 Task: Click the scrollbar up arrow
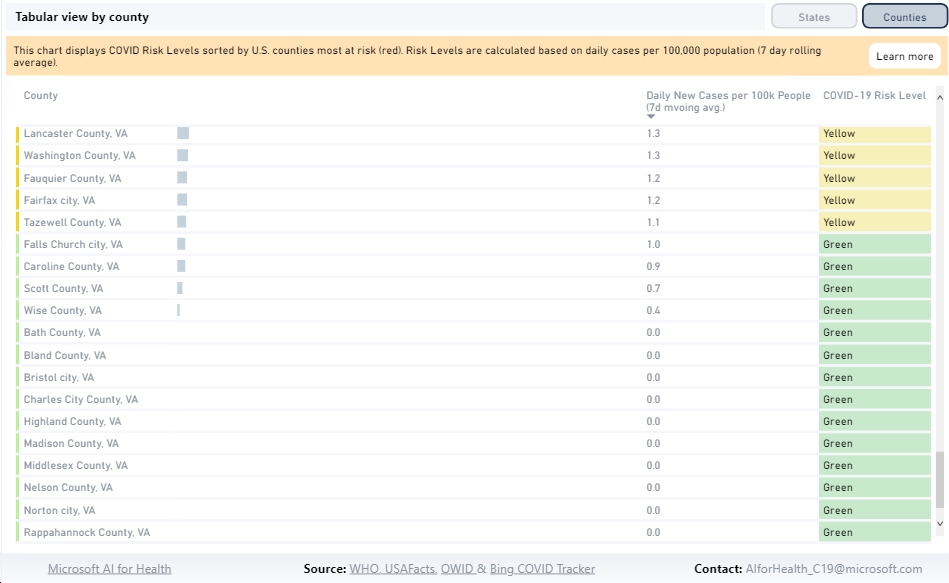(x=939, y=97)
